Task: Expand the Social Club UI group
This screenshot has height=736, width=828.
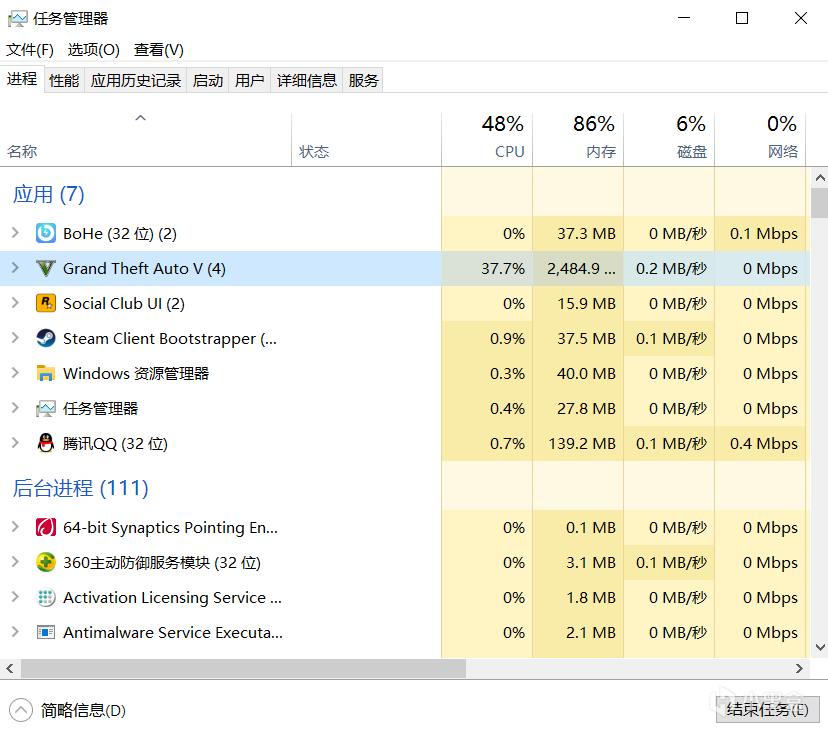Action: [15, 303]
